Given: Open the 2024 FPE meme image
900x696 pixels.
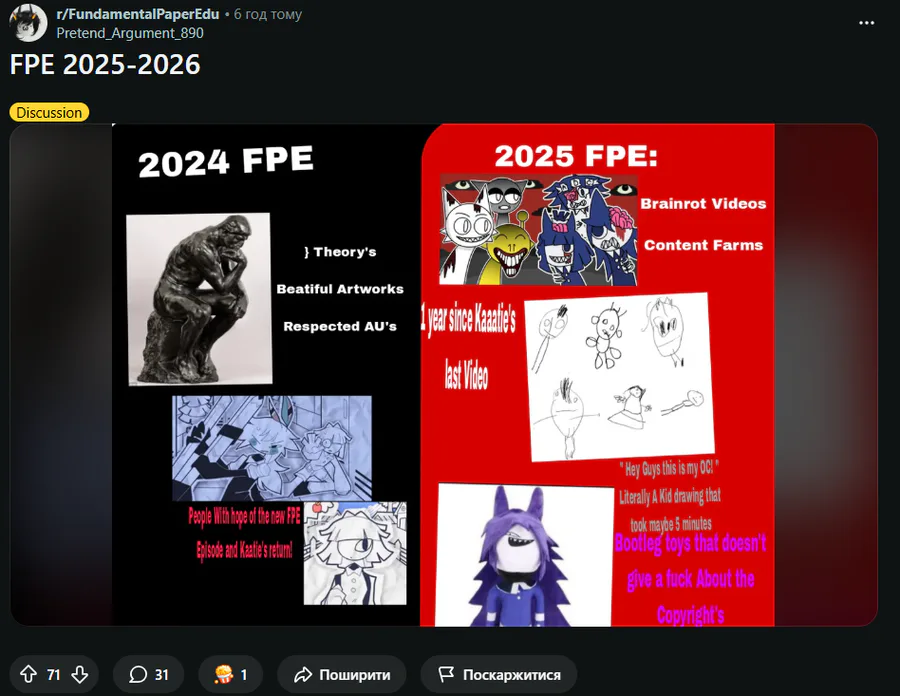Looking at the screenshot, I should coord(443,375).
